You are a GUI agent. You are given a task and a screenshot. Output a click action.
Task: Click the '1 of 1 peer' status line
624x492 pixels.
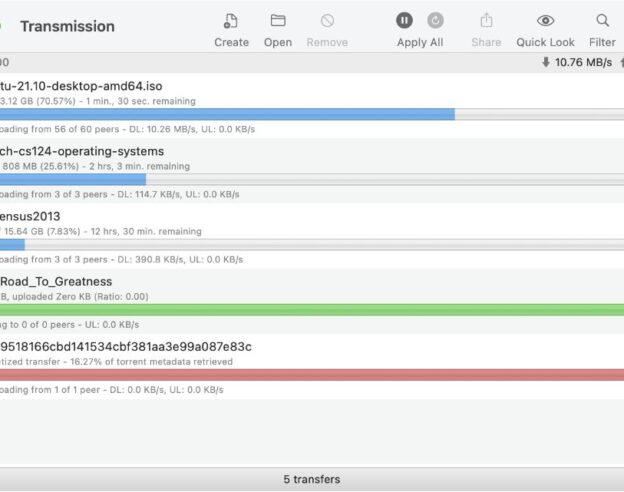coord(111,390)
